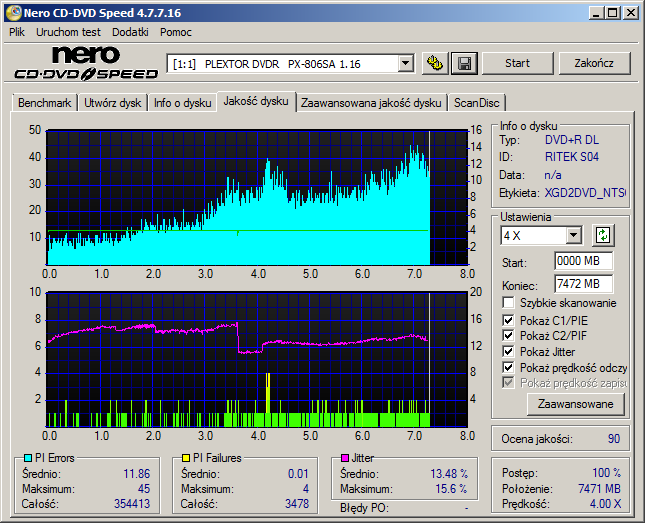Open the Dodatki menu
Screen dimensions: 645x523
point(130,32)
